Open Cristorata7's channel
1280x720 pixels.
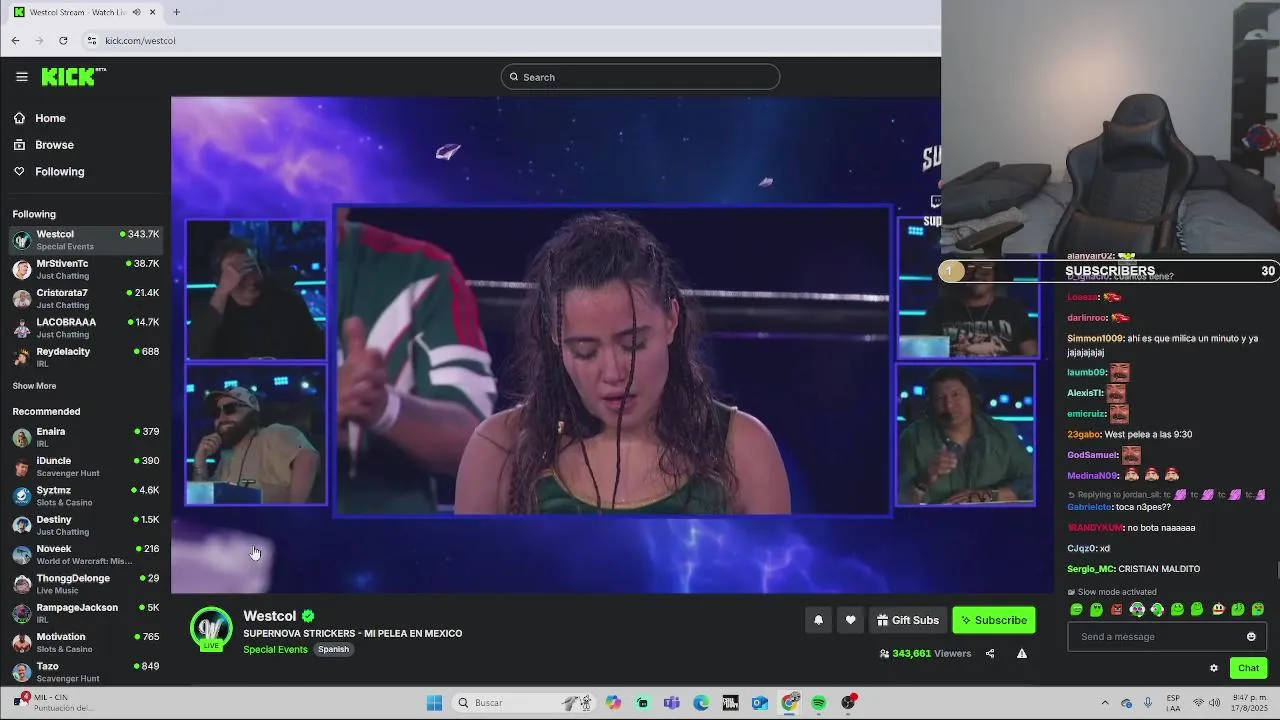click(85, 299)
